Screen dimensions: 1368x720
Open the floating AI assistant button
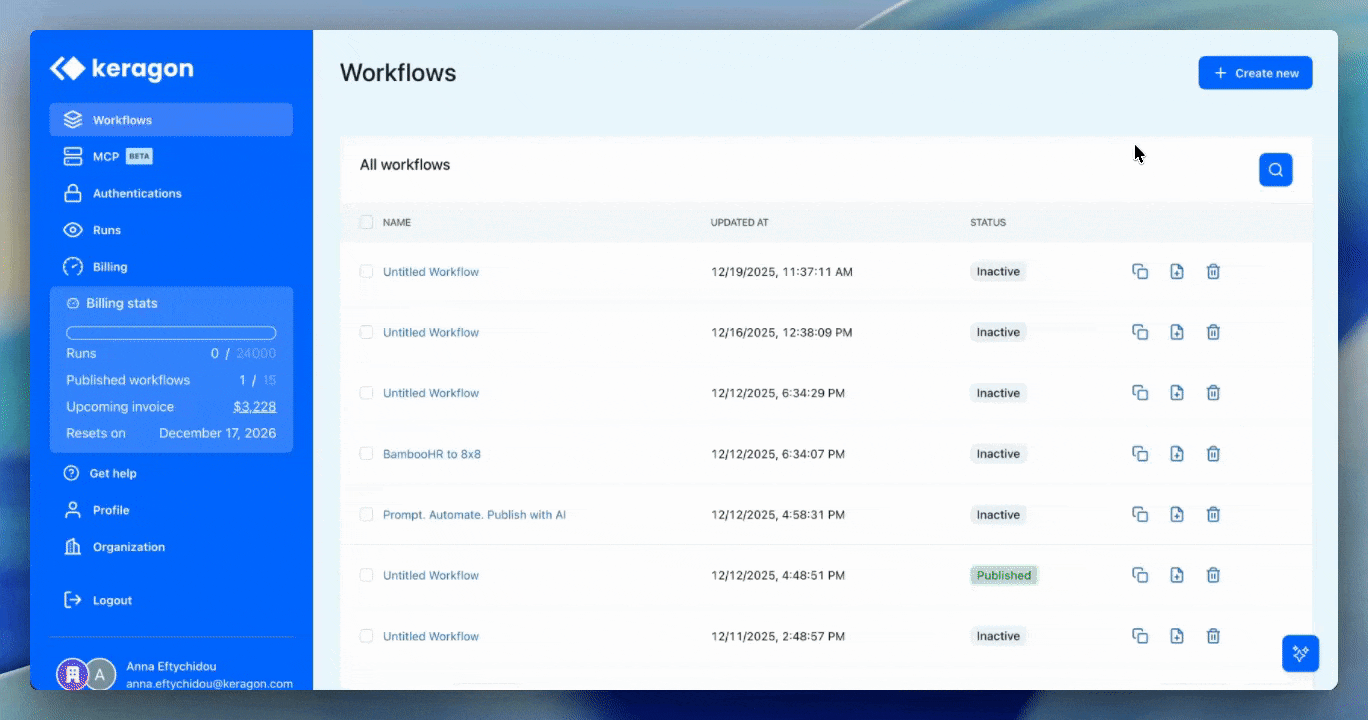(x=1300, y=653)
